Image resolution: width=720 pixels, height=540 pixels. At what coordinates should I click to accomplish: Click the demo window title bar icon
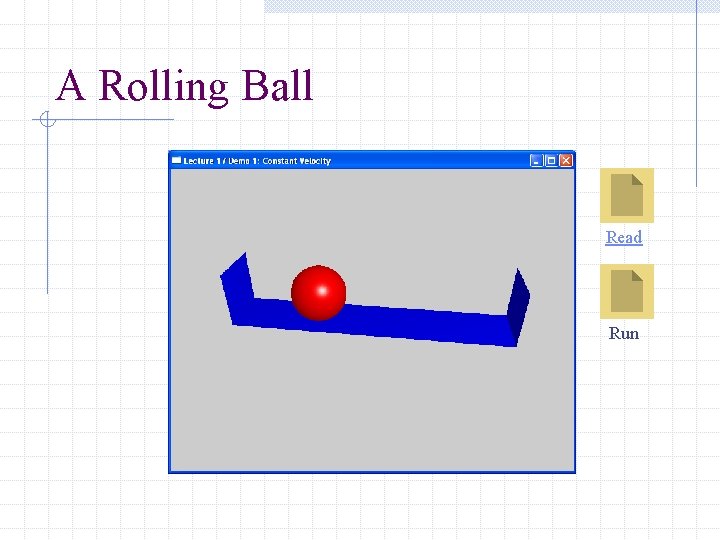coord(176,160)
